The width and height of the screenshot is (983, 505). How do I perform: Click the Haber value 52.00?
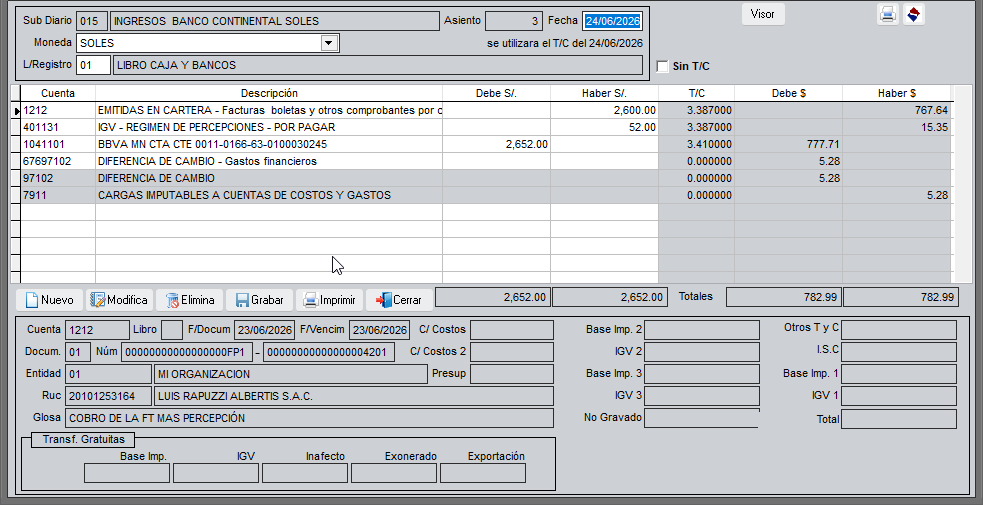point(642,127)
